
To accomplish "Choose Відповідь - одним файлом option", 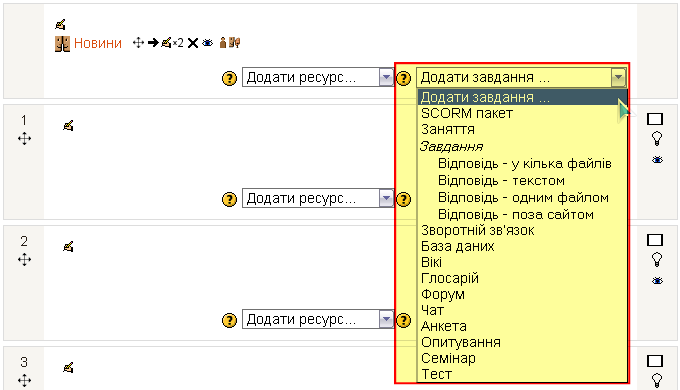I will coord(522,197).
